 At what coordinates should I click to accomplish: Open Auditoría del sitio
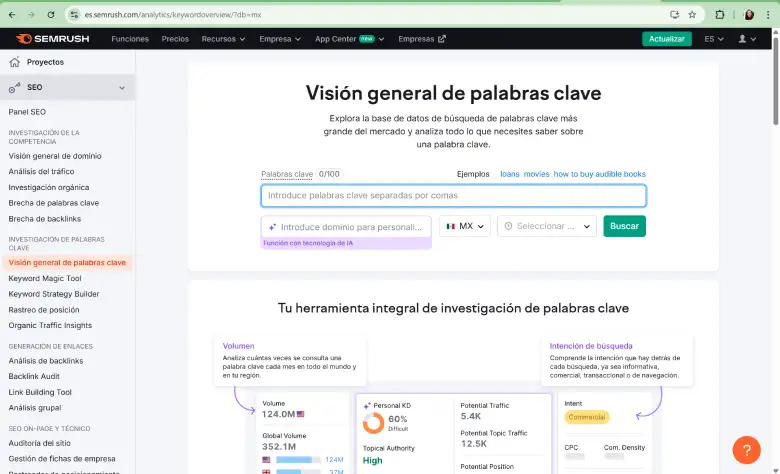click(x=39, y=443)
